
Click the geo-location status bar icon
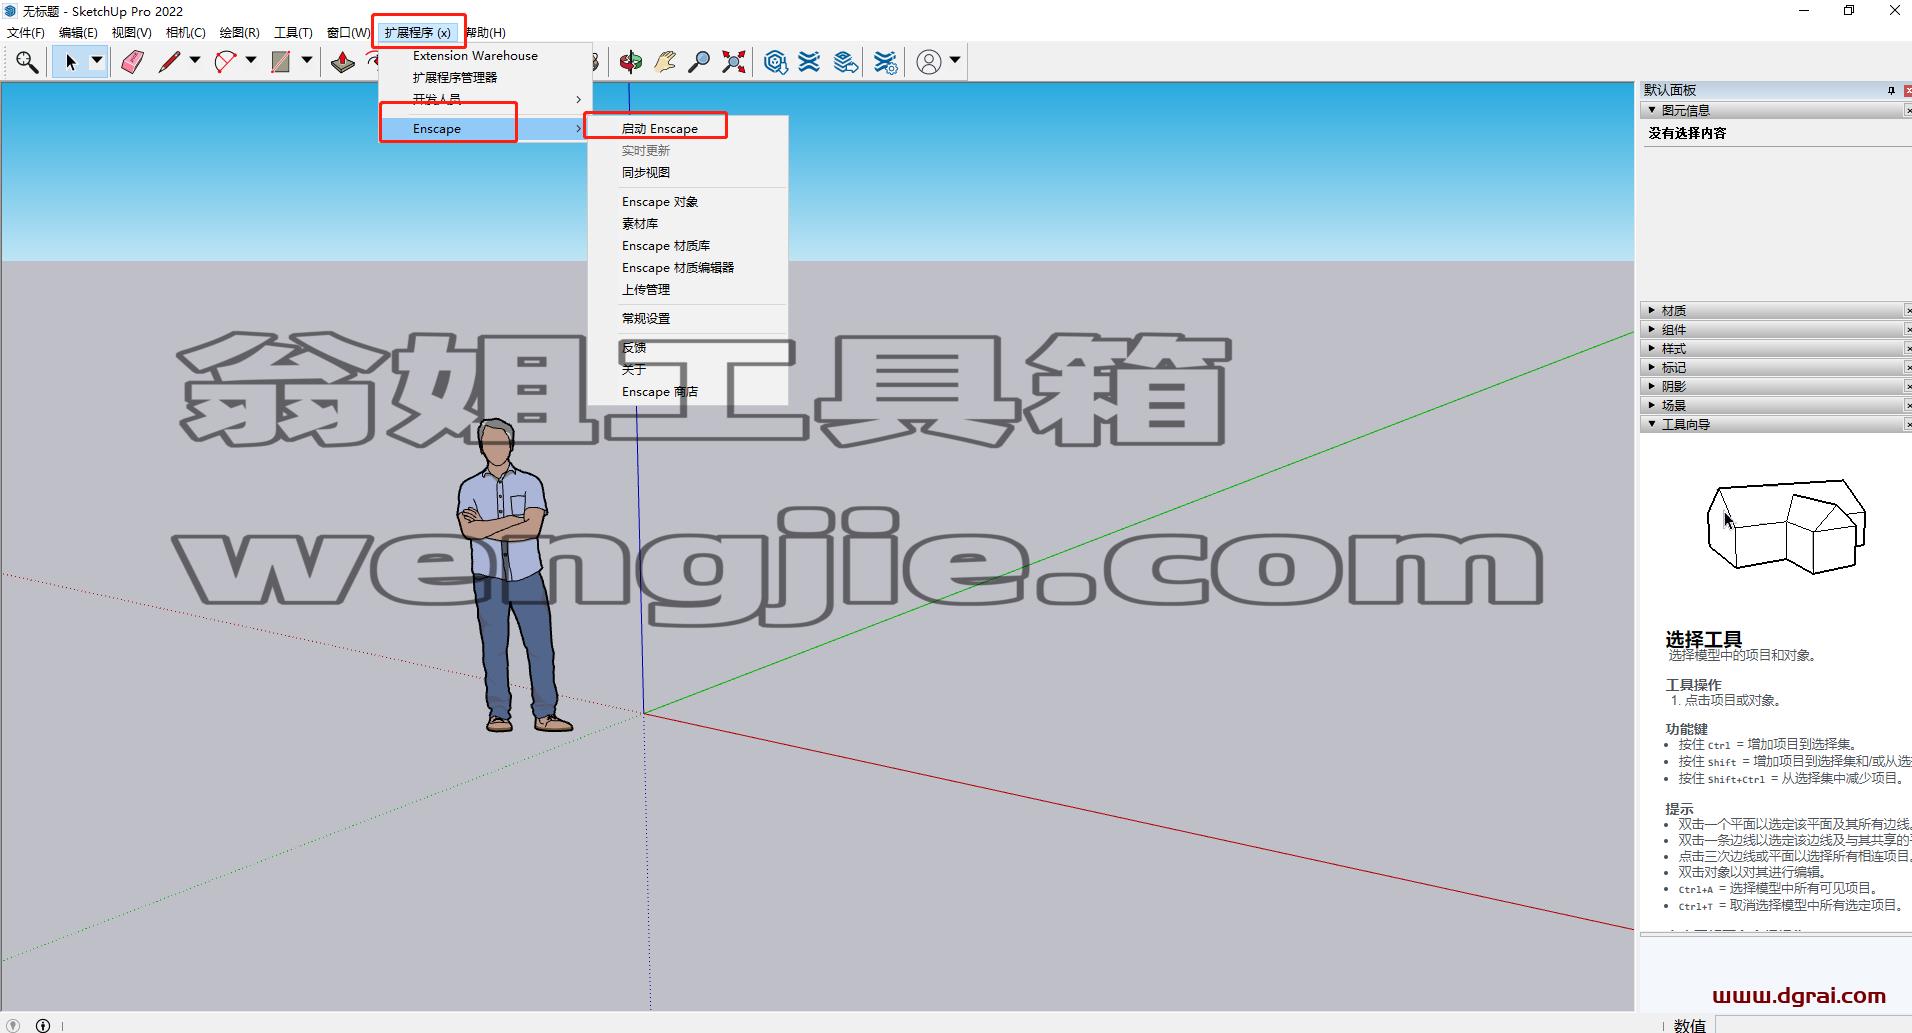pyautogui.click(x=13, y=1025)
